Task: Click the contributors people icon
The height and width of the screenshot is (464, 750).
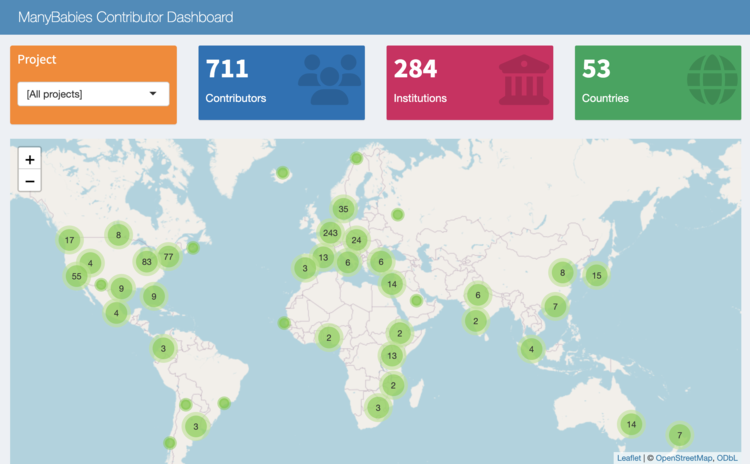Action: [x=330, y=79]
